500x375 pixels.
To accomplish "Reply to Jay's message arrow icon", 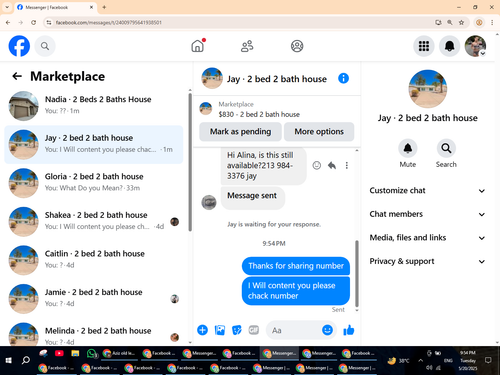I will (x=332, y=165).
